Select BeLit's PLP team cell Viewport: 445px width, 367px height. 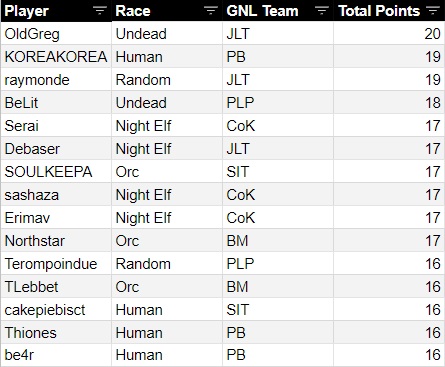278,103
